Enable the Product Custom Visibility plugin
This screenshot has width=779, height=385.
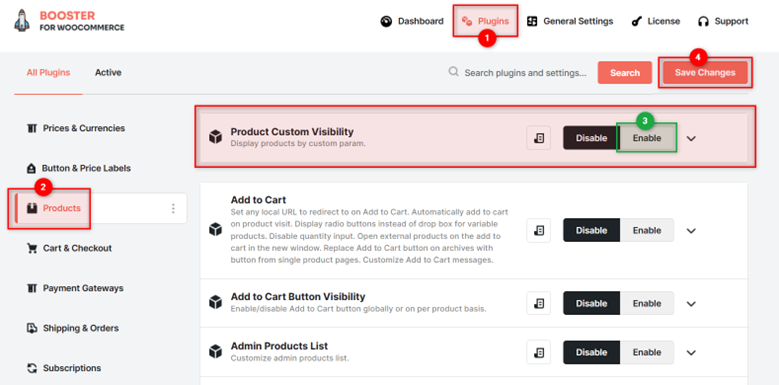click(x=647, y=138)
